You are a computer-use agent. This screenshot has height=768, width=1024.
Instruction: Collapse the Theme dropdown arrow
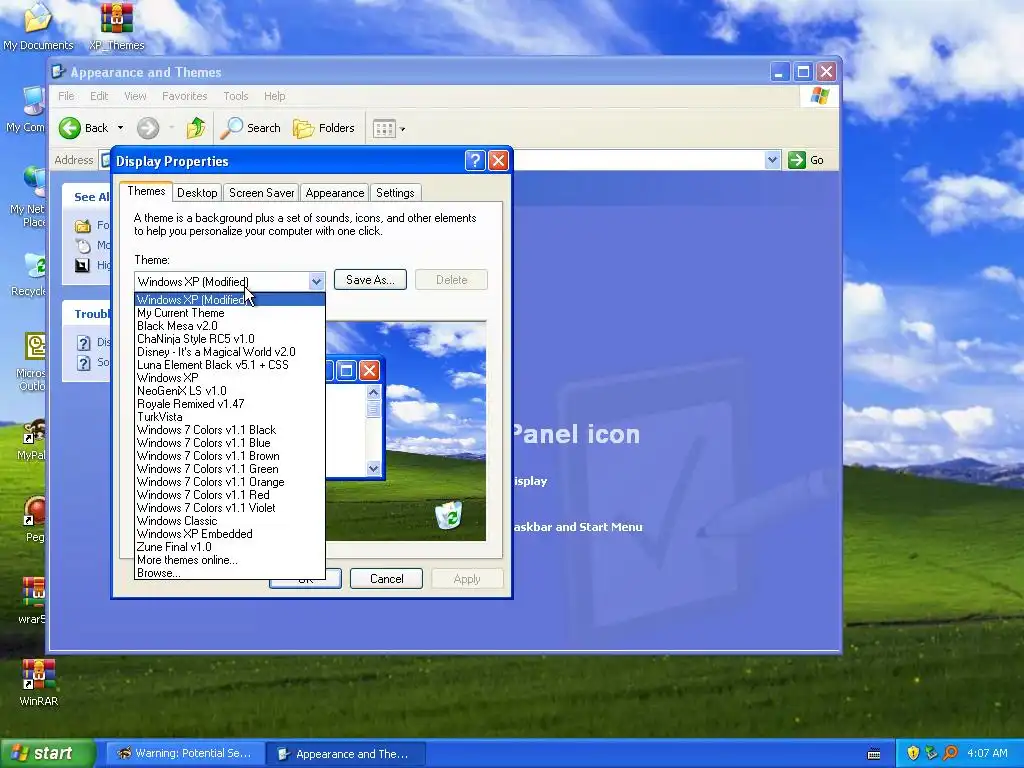316,281
